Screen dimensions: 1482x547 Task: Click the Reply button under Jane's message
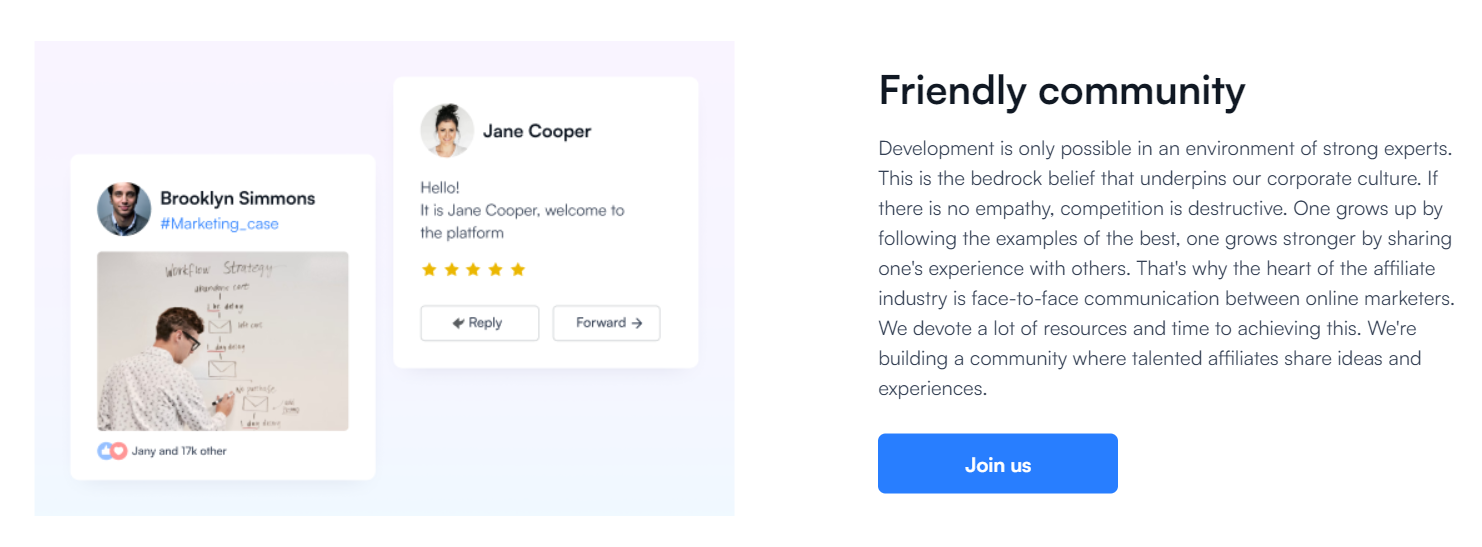(479, 323)
